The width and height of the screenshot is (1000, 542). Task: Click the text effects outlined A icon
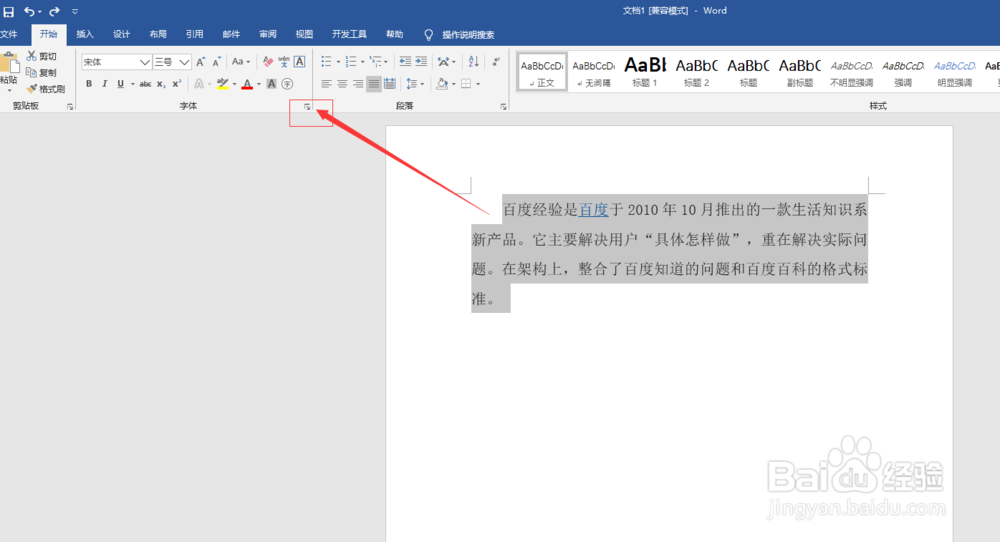[199, 84]
